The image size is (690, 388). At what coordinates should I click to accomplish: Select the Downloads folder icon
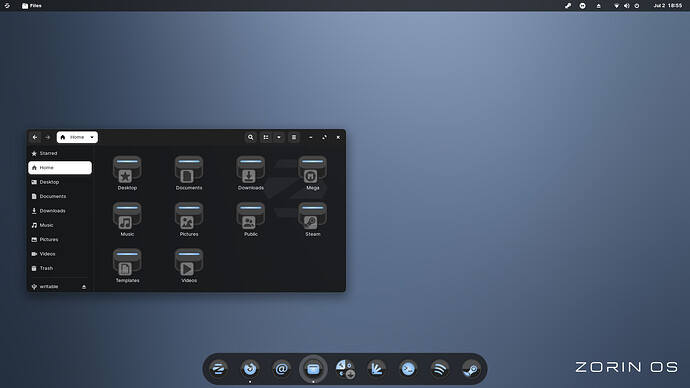(251, 170)
